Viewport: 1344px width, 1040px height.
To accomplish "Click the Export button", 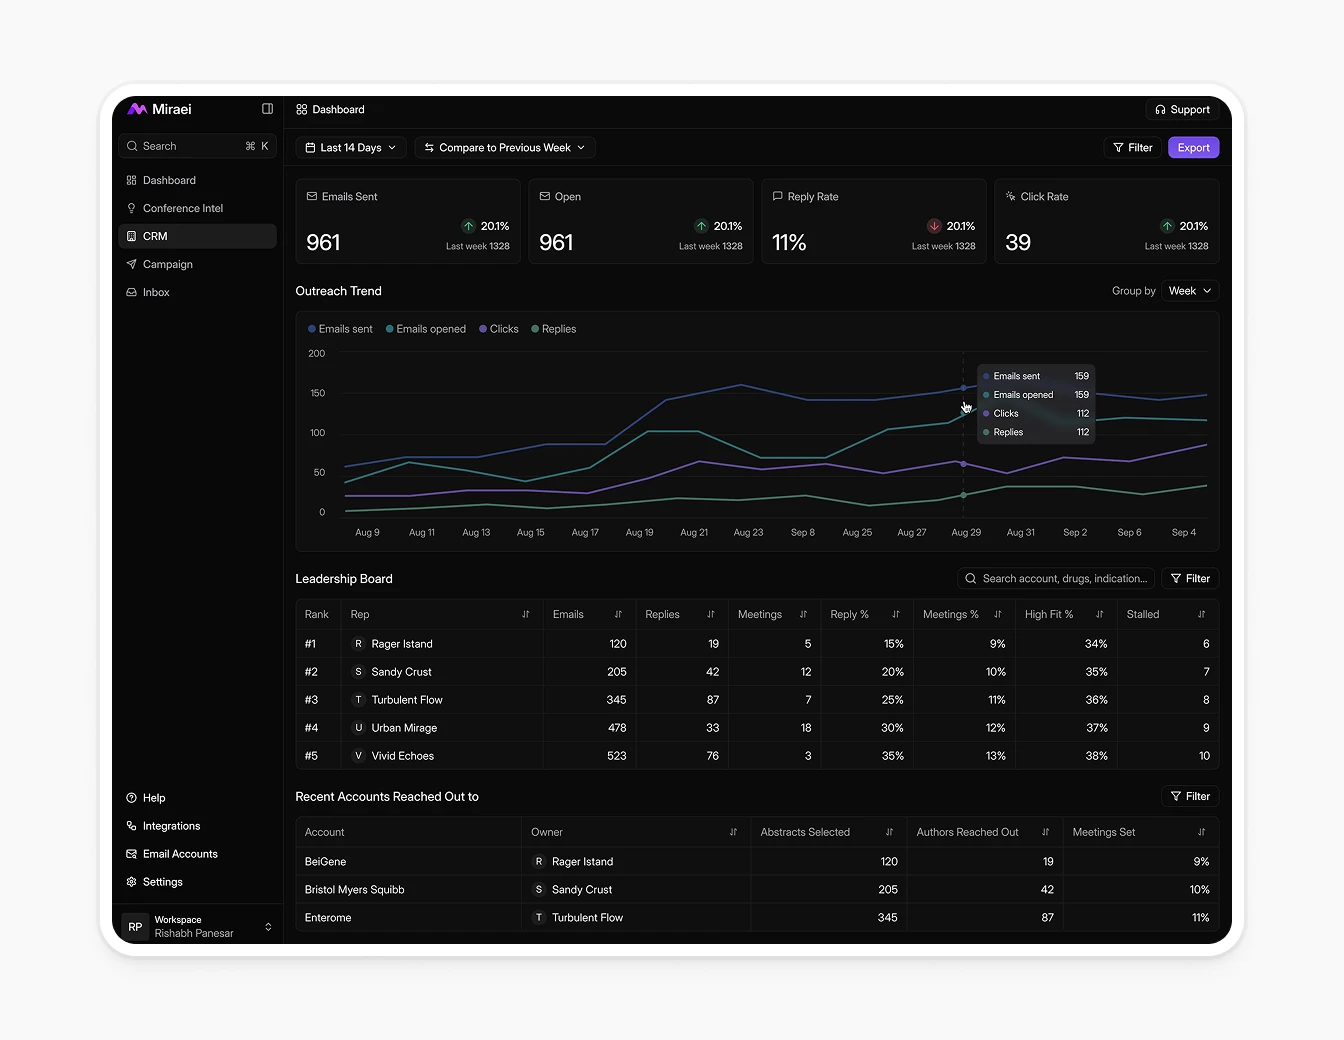I will [1193, 147].
